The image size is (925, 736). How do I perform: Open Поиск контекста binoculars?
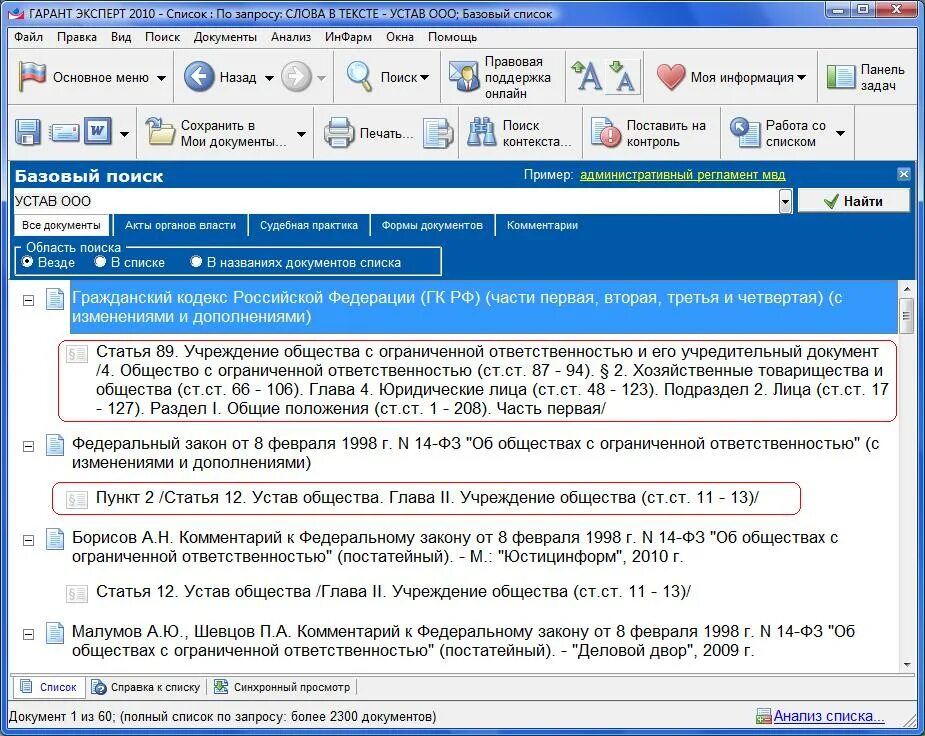coord(481,133)
